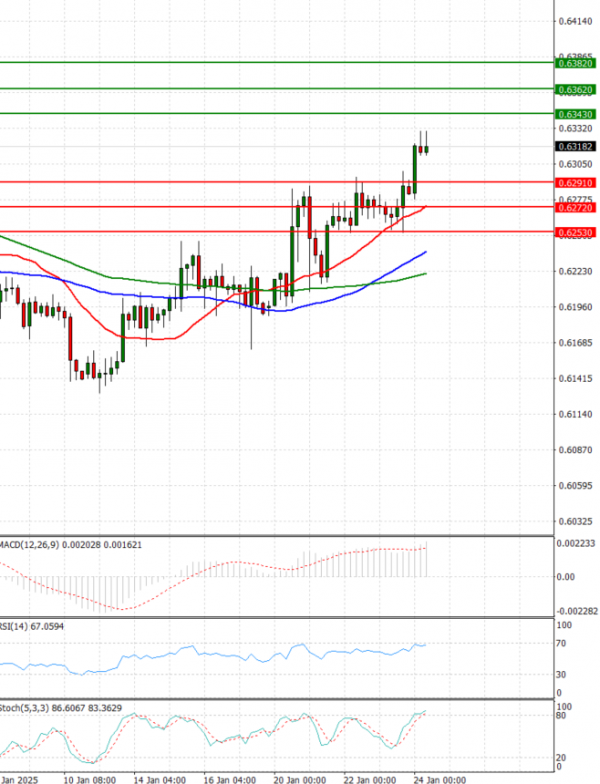Click the RSI scale value 70
Image resolution: width=600 pixels, height=784 pixels.
[561, 643]
